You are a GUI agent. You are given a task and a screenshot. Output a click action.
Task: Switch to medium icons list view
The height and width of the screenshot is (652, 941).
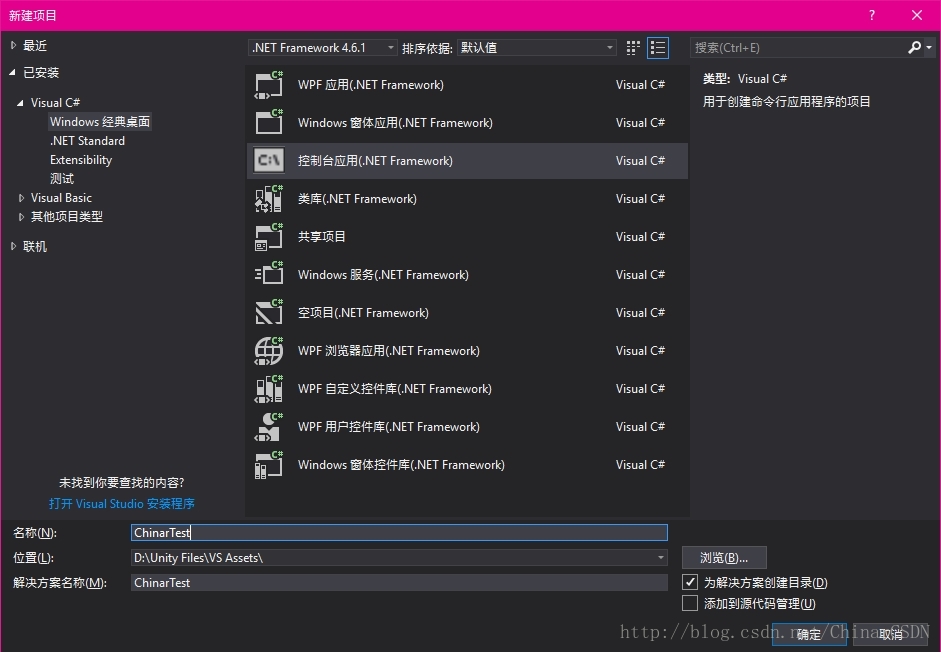[x=658, y=48]
